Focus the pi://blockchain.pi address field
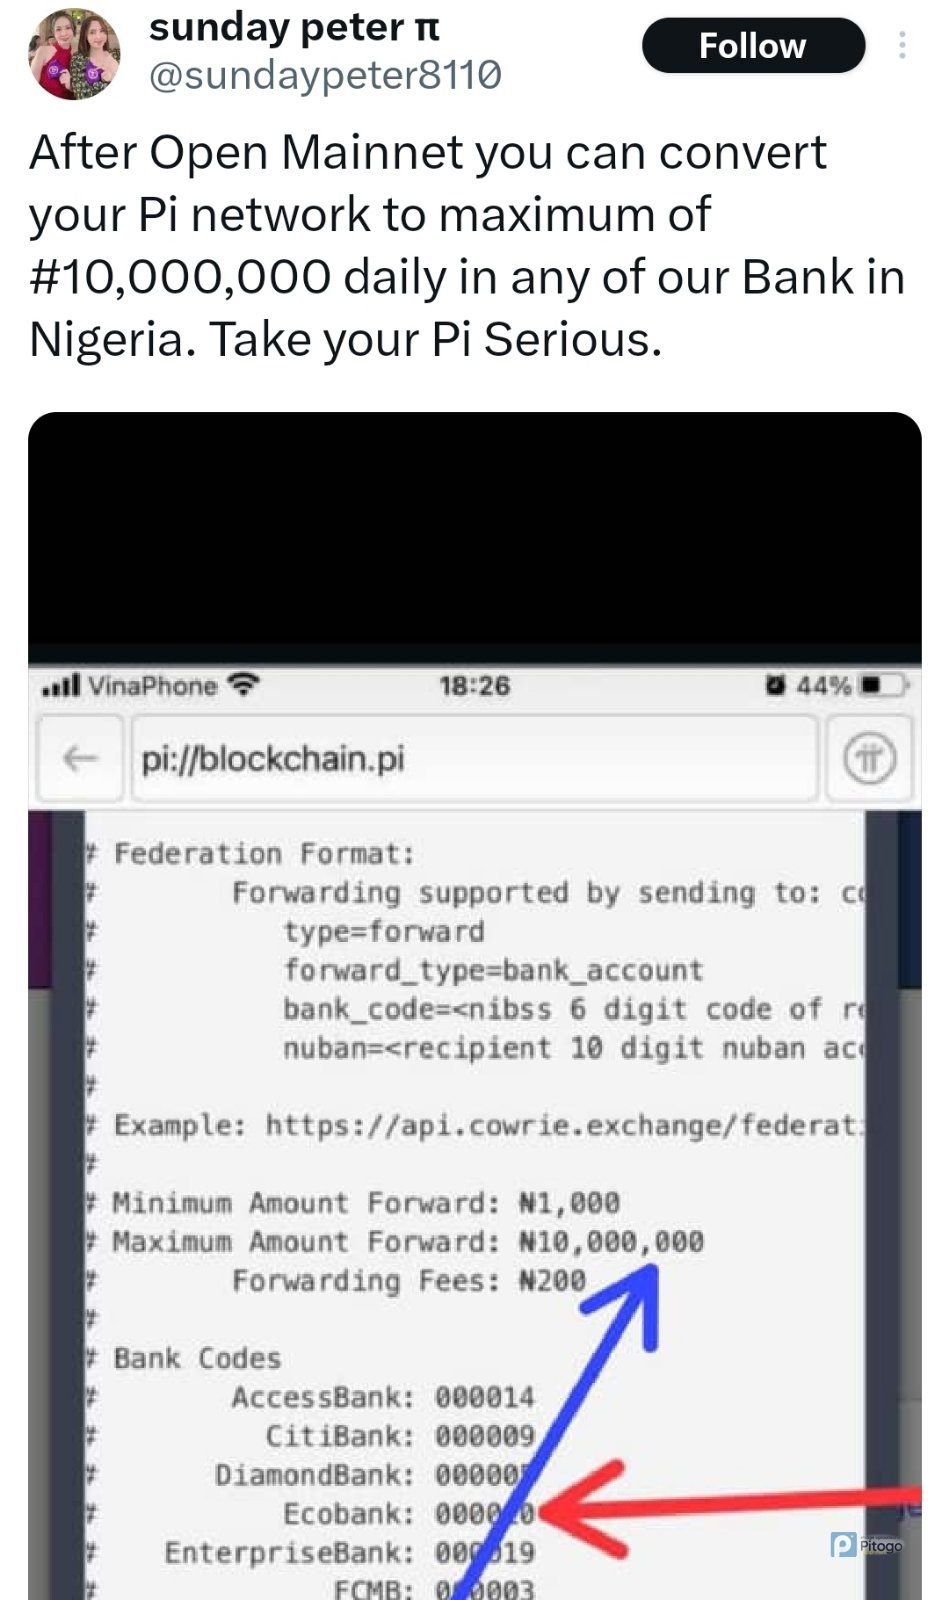Image resolution: width=949 pixels, height=1600 pixels. point(474,759)
